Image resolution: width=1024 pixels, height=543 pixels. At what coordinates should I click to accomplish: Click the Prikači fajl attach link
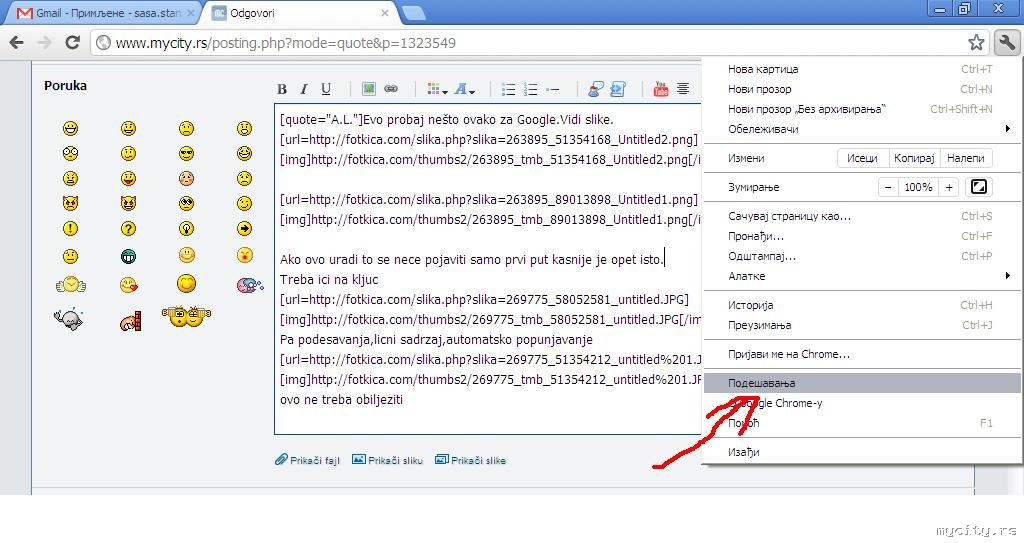point(308,460)
